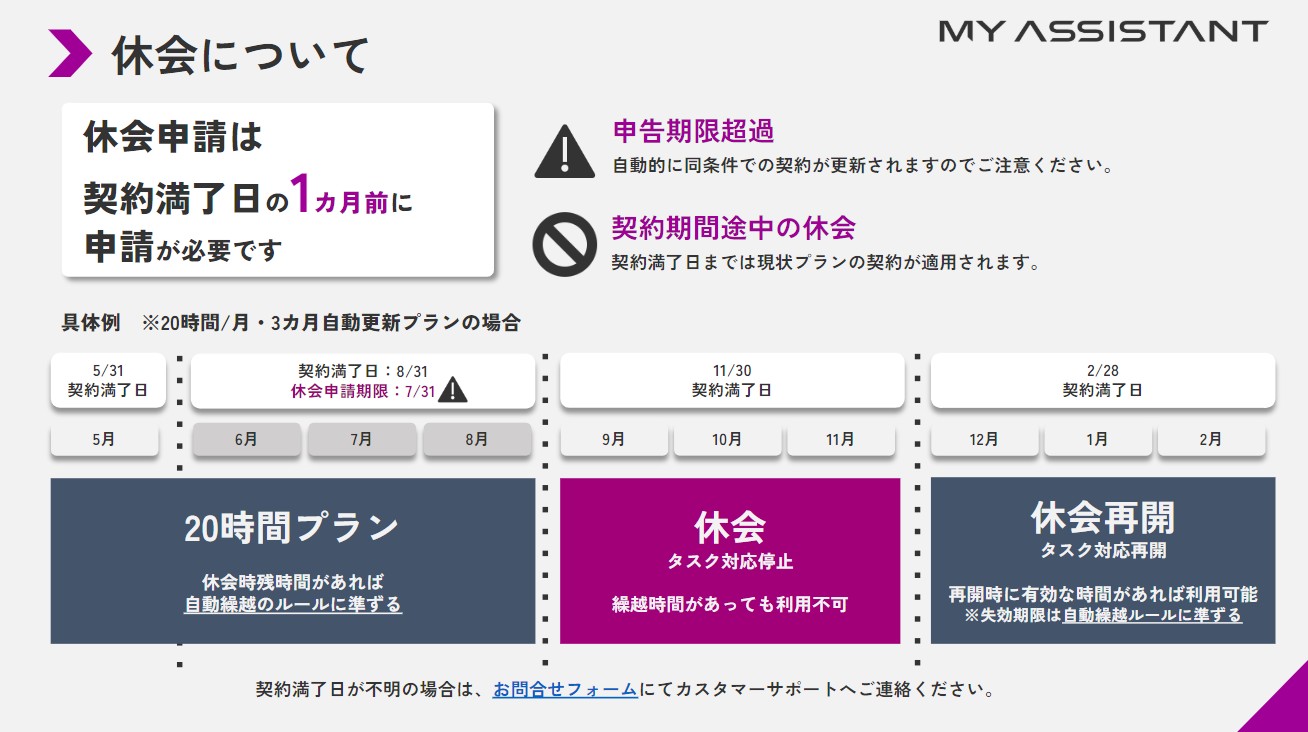Click the 12月 month label
The width and height of the screenshot is (1308, 732).
[x=984, y=438]
